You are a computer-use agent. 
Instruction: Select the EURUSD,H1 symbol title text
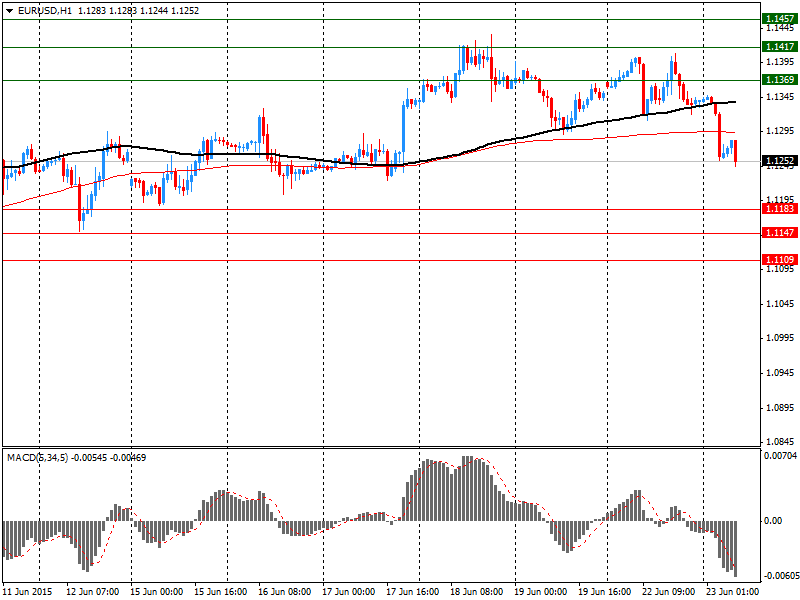45,11
